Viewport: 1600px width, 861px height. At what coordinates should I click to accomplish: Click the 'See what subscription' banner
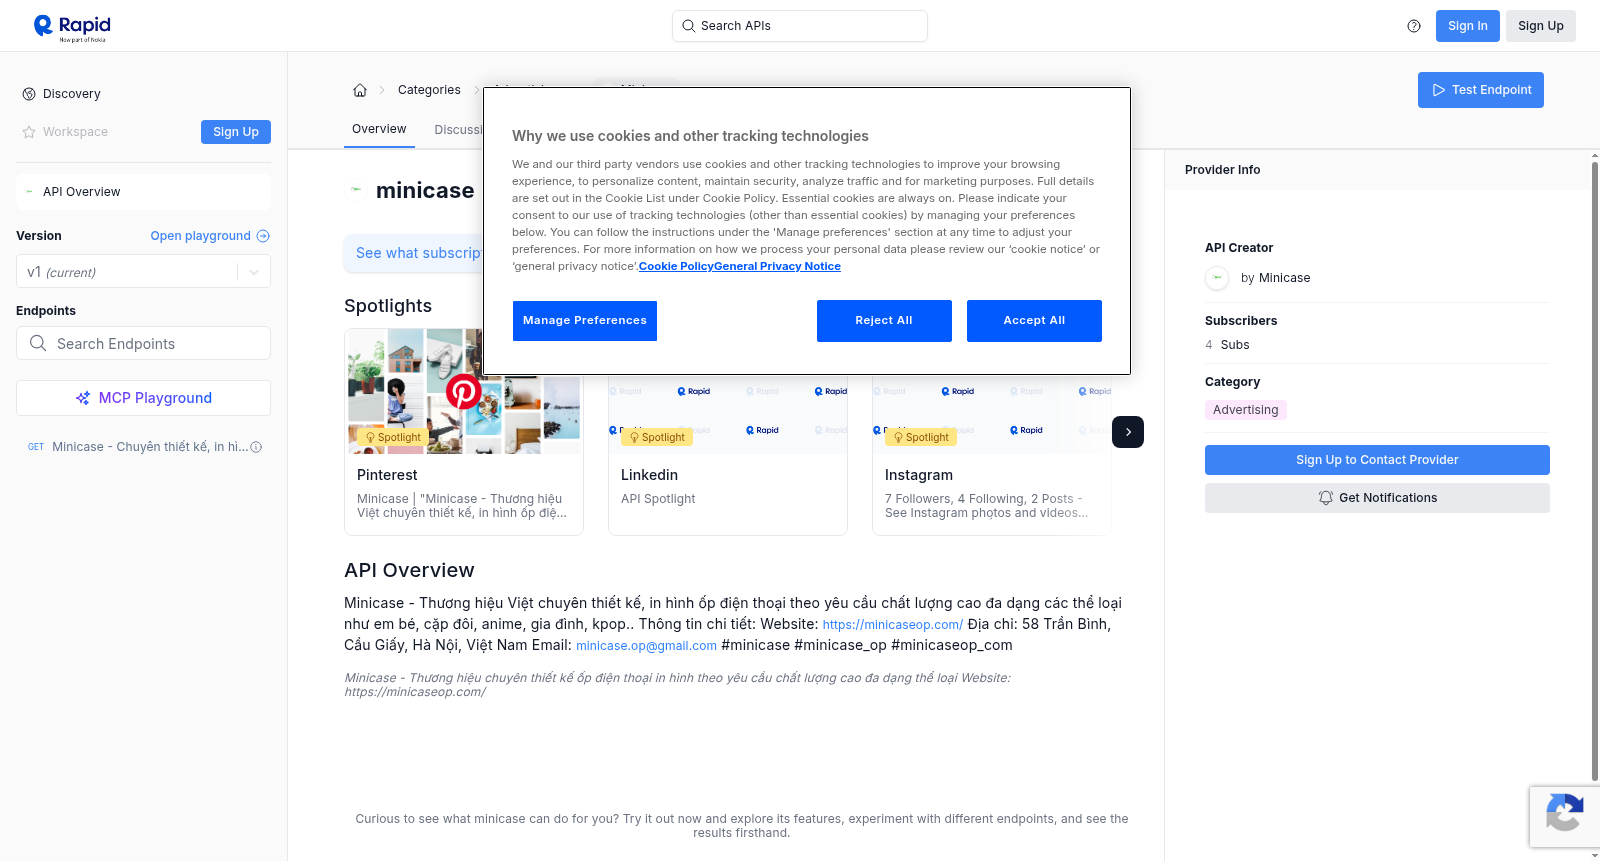click(413, 254)
